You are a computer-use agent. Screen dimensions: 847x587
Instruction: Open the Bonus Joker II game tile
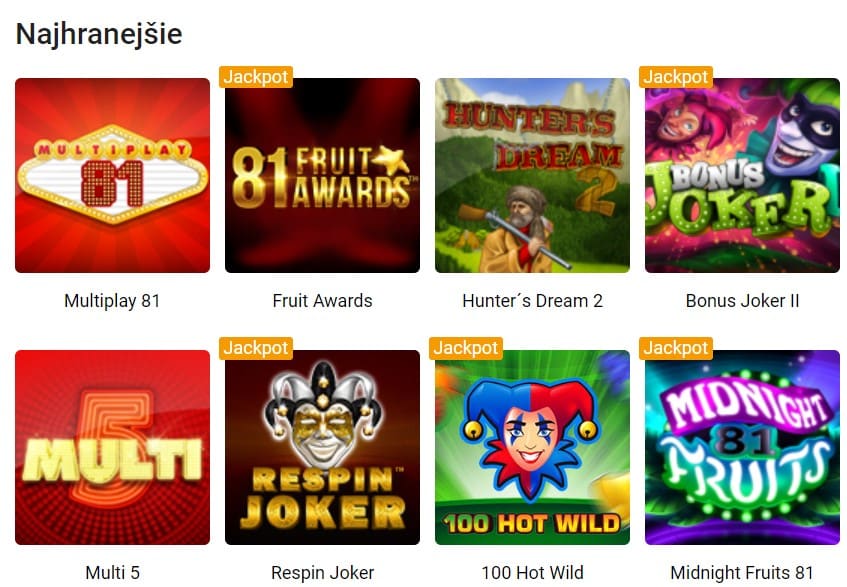coord(742,176)
